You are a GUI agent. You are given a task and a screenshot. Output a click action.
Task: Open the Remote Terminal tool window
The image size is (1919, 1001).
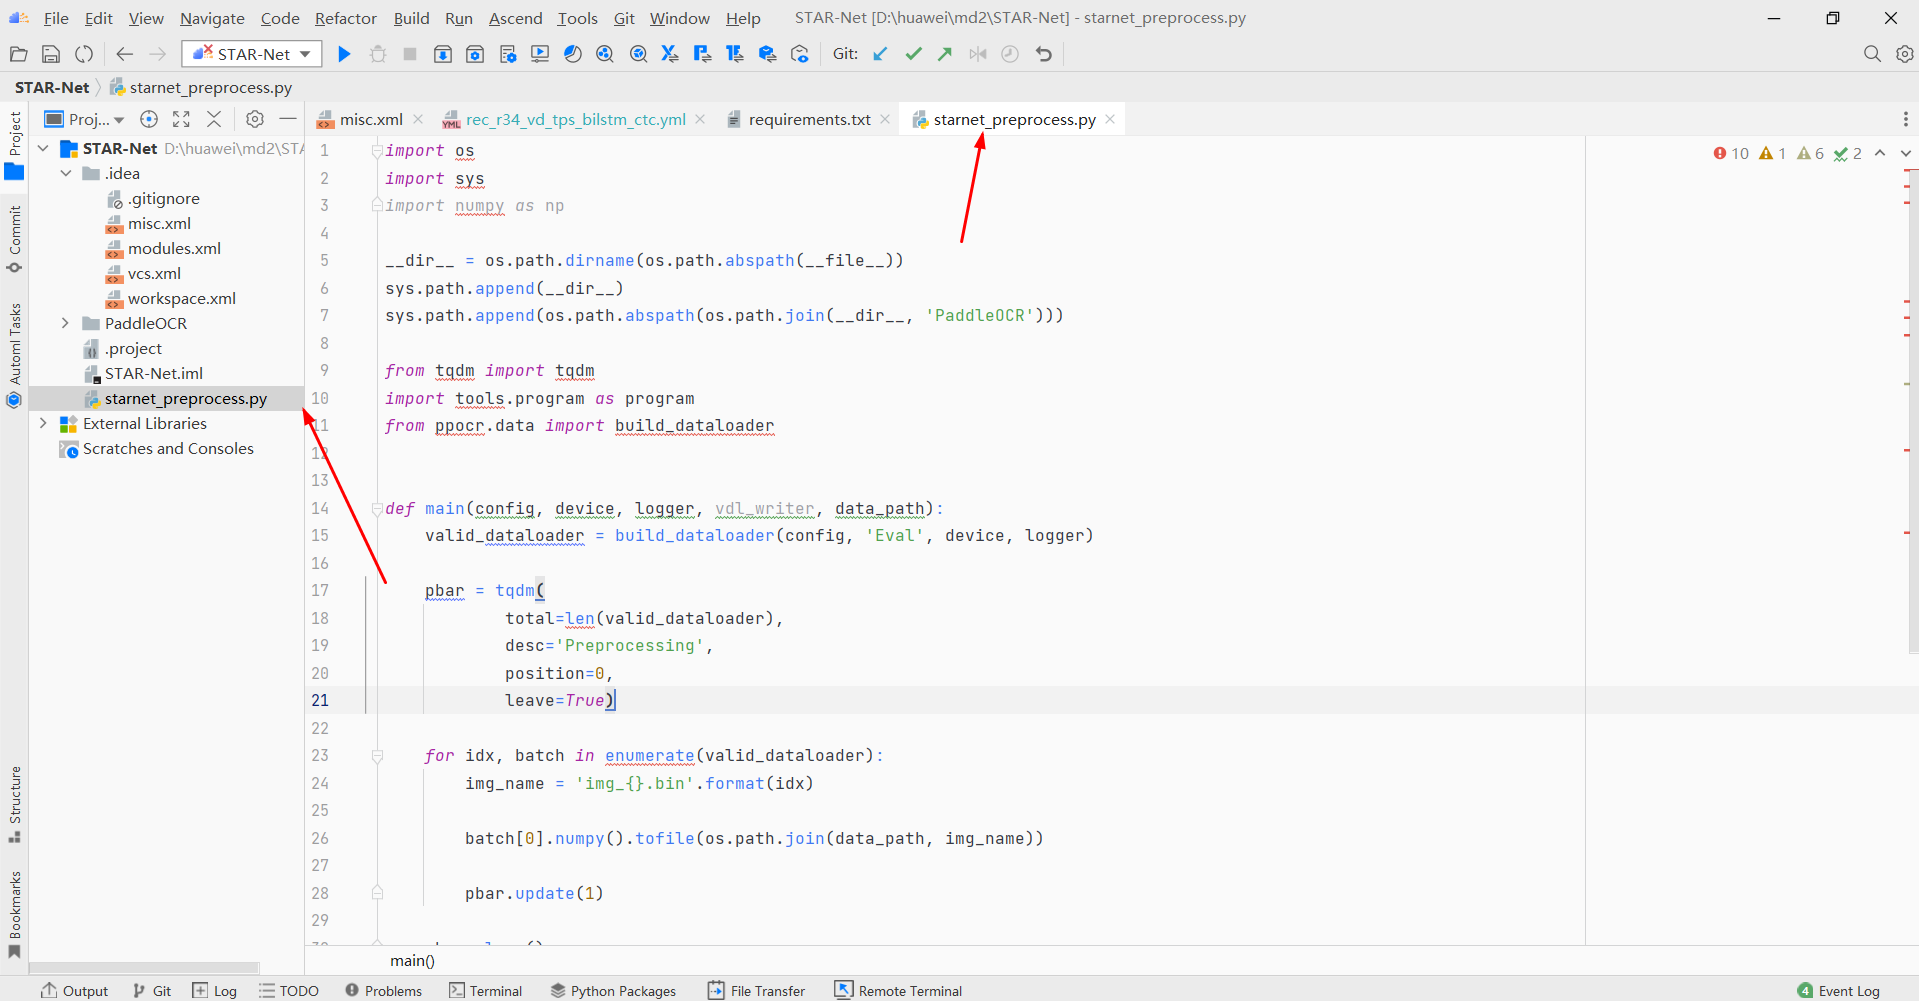coord(898,990)
